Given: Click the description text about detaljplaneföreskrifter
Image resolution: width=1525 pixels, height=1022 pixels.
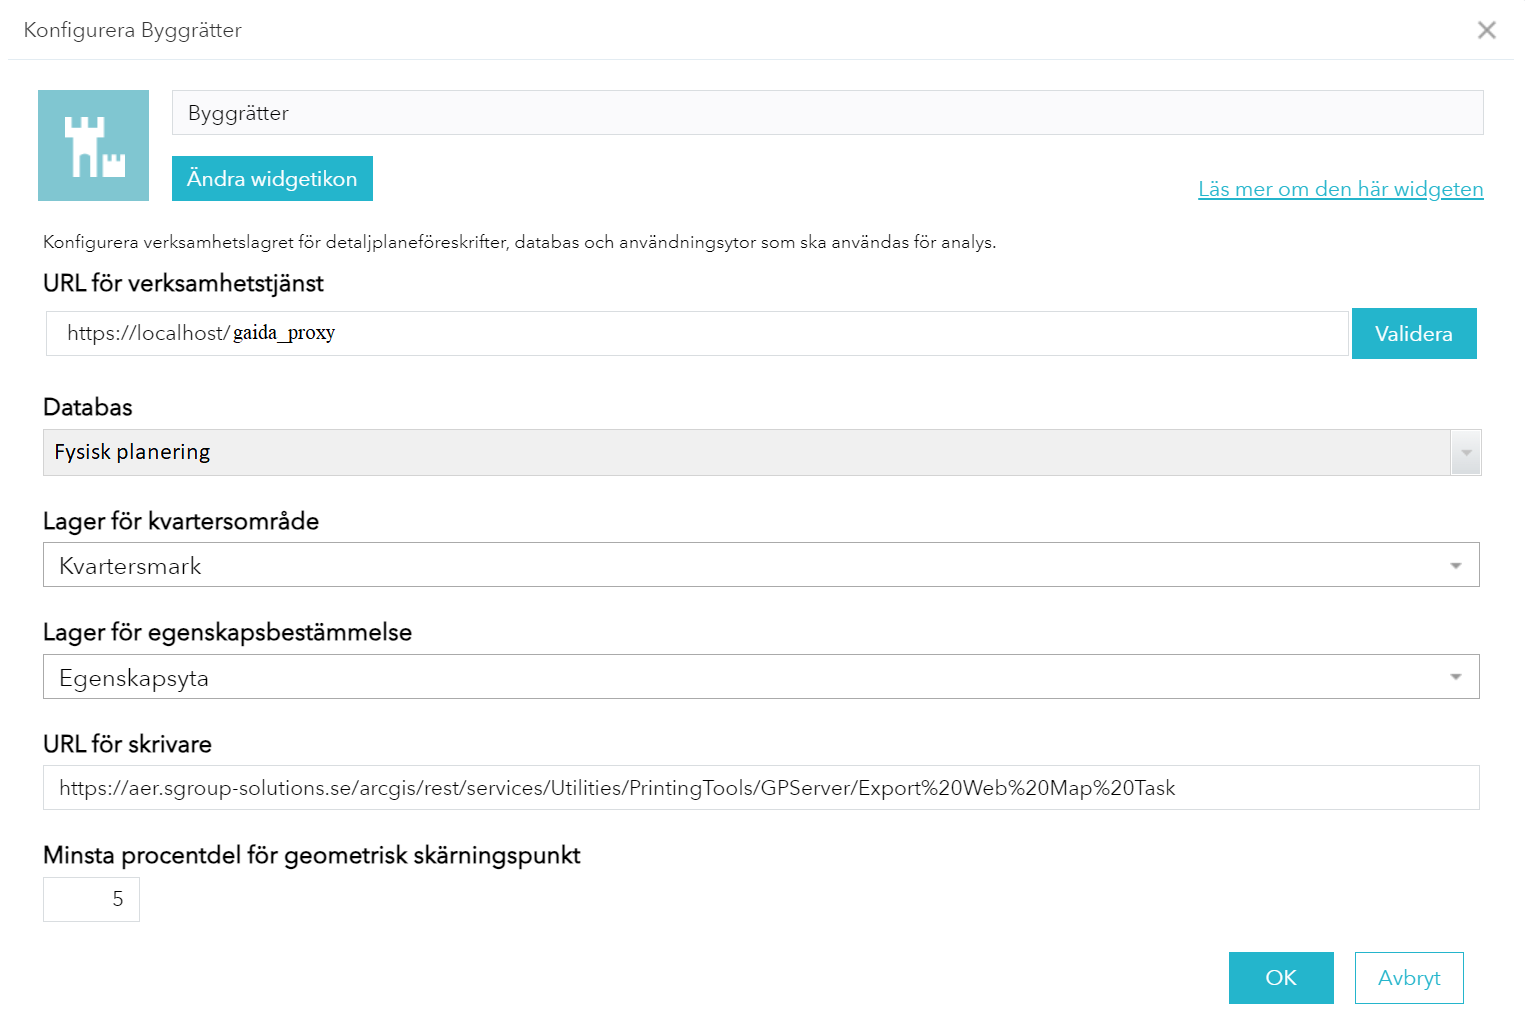Looking at the screenshot, I should [x=519, y=242].
